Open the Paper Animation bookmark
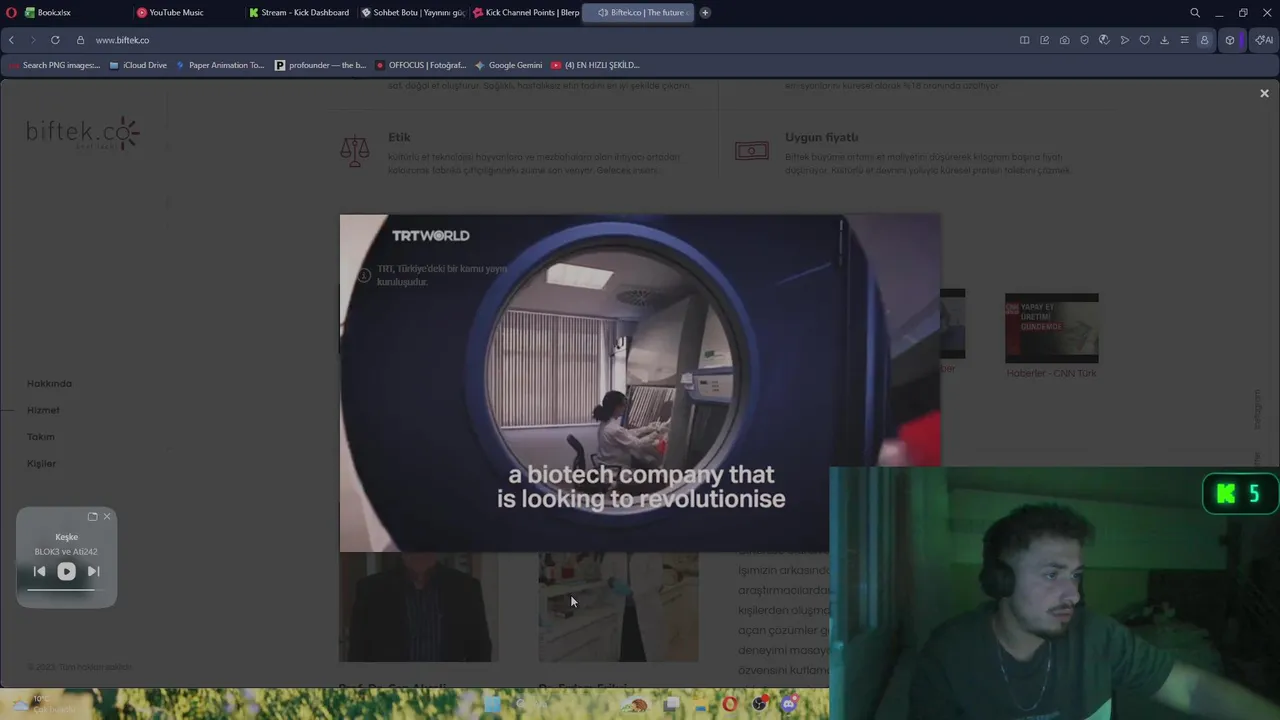 pos(220,65)
